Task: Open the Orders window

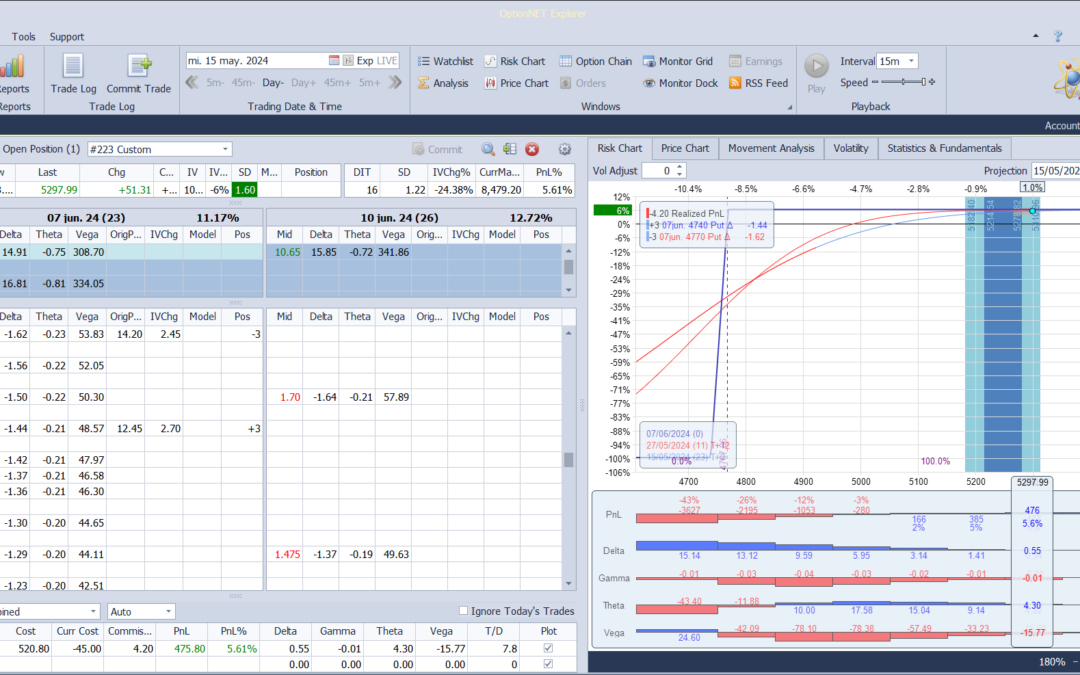Action: 583,83
